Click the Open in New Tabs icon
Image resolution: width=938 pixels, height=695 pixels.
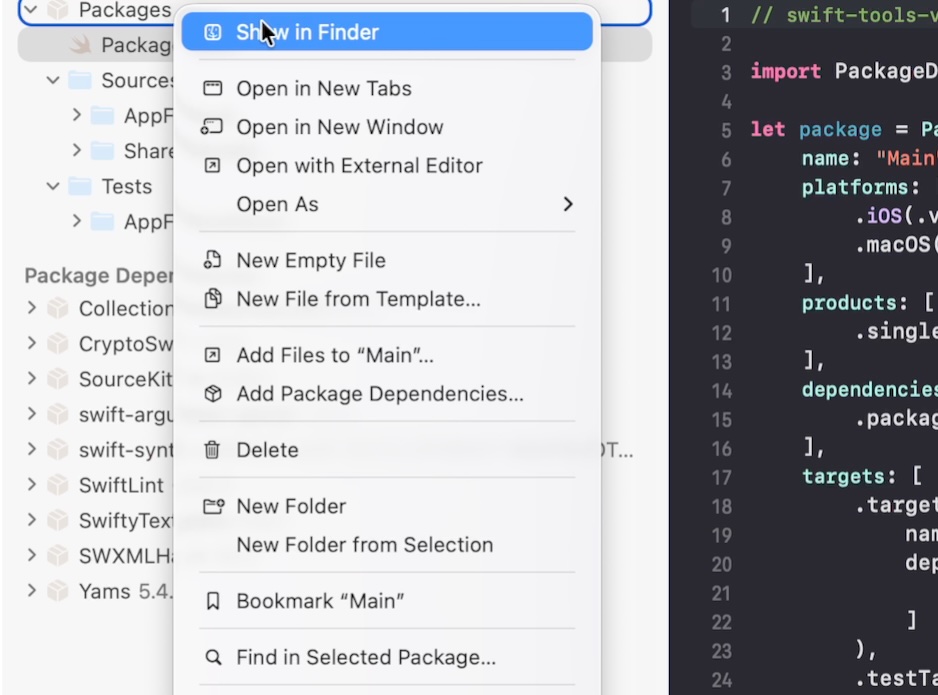[212, 88]
